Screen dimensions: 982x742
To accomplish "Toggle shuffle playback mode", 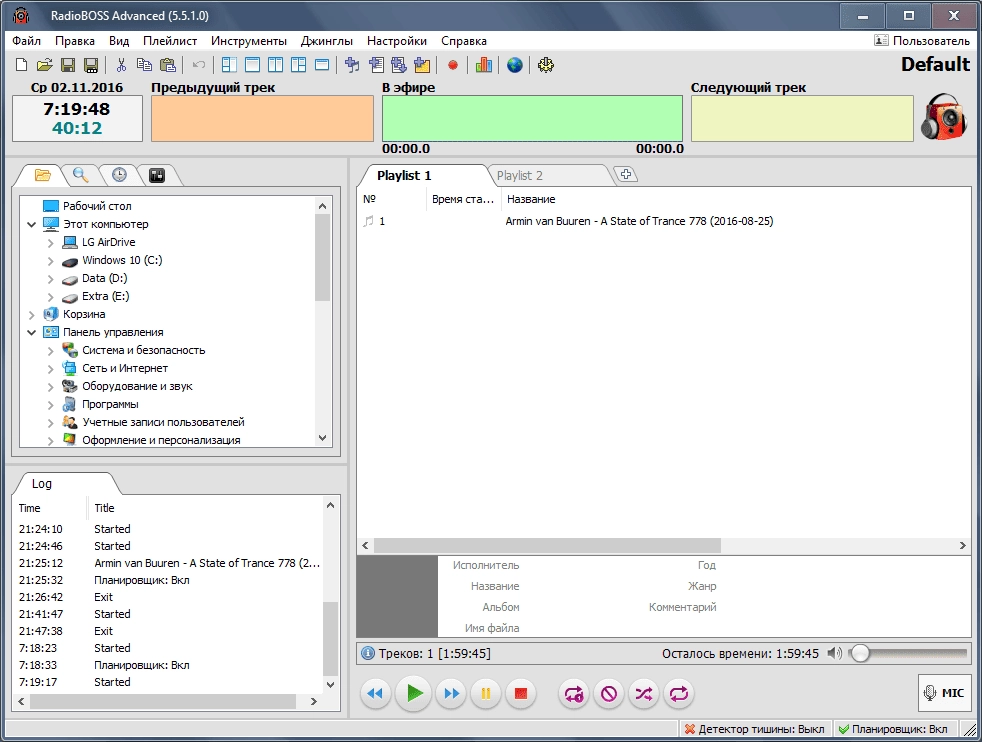I will tap(644, 694).
